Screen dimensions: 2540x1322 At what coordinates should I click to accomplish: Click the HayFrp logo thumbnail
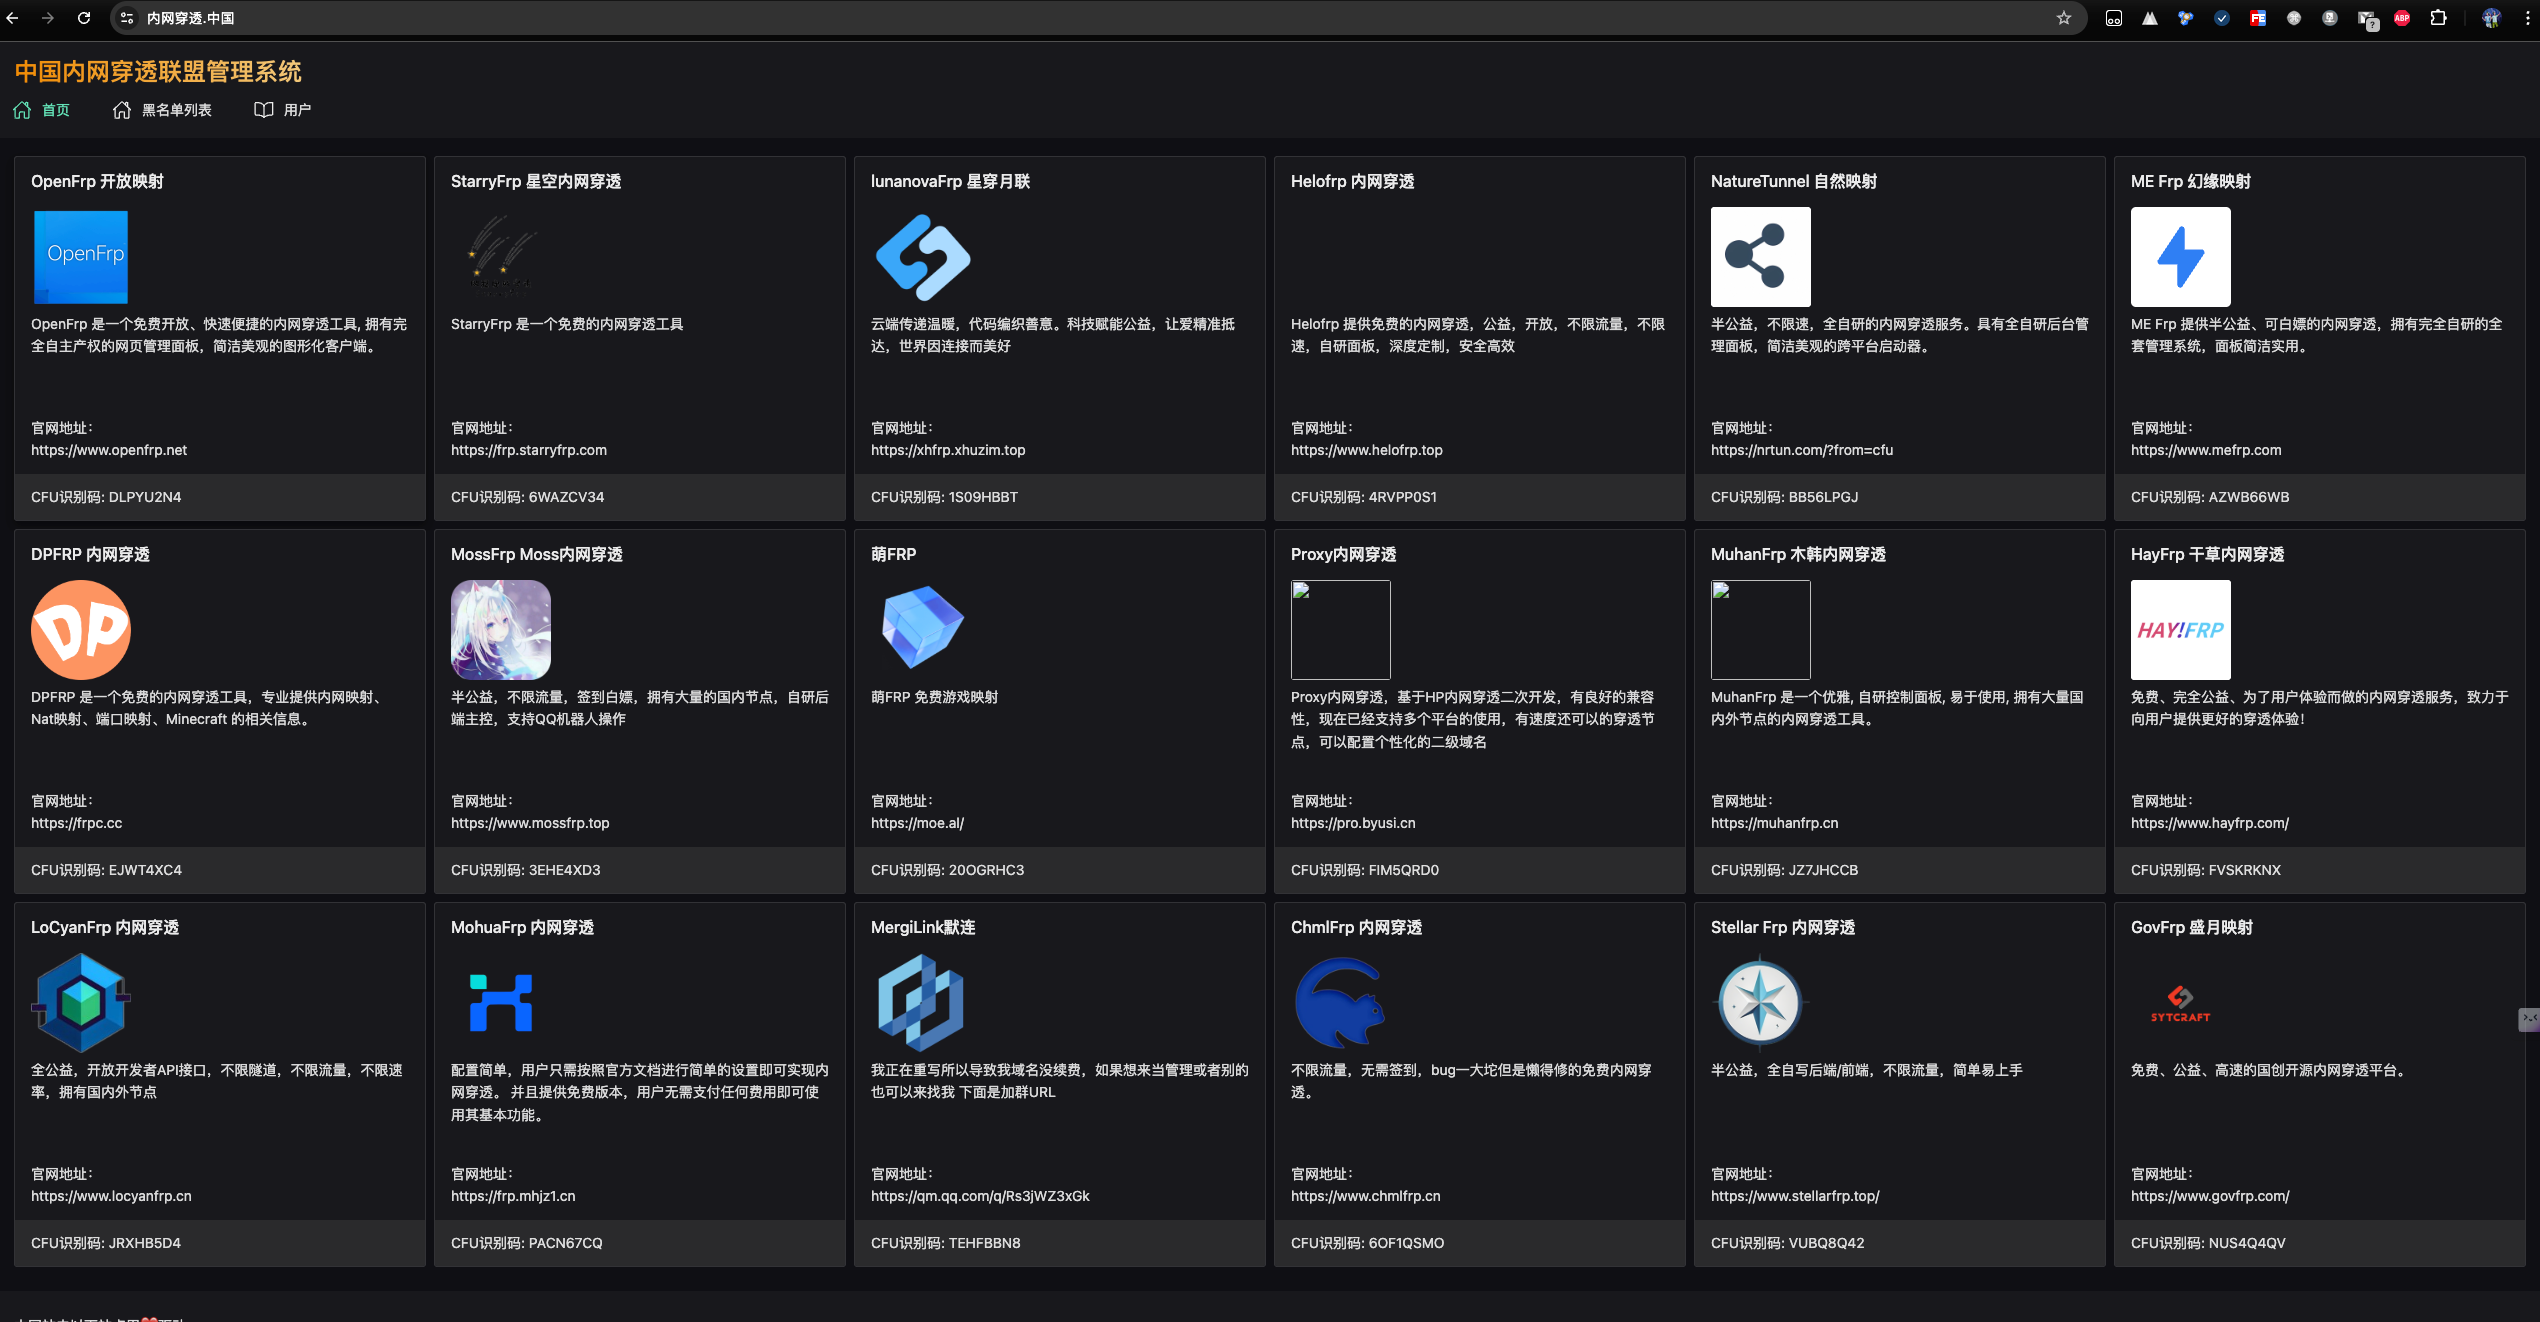(2180, 629)
